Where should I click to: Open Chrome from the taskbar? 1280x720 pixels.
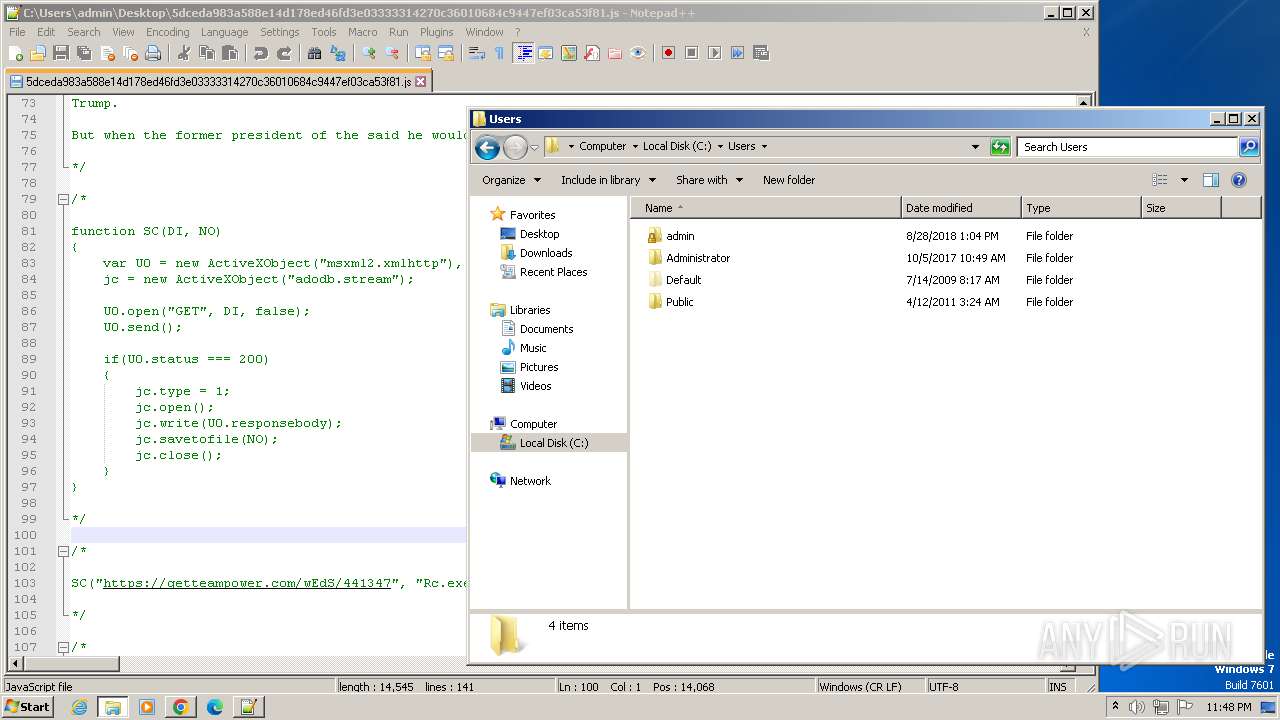181,707
